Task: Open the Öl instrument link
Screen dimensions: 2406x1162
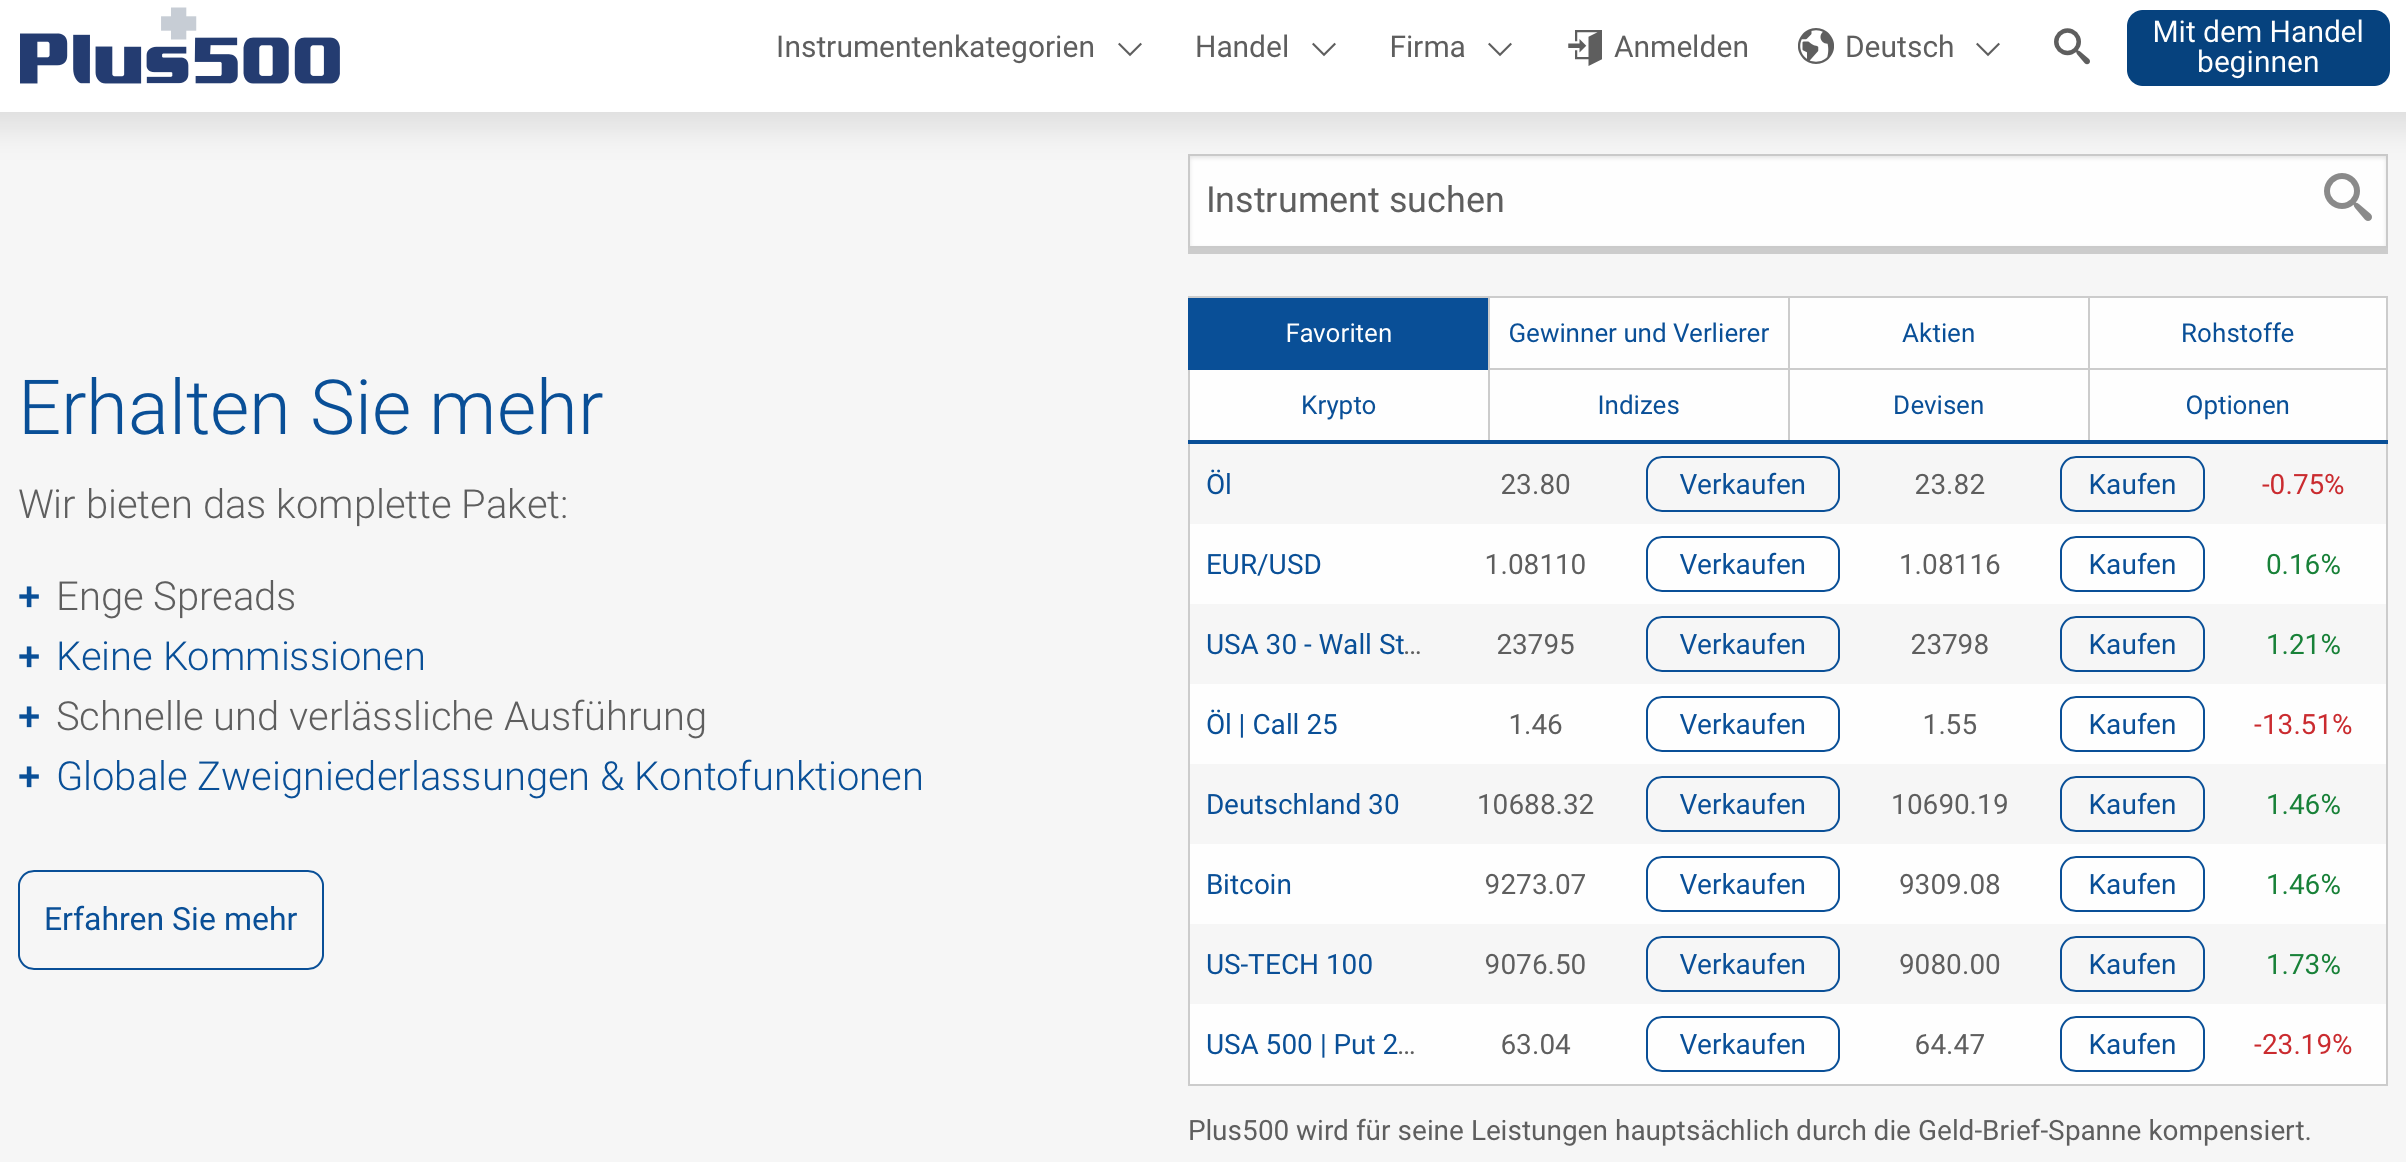Action: click(x=1219, y=484)
